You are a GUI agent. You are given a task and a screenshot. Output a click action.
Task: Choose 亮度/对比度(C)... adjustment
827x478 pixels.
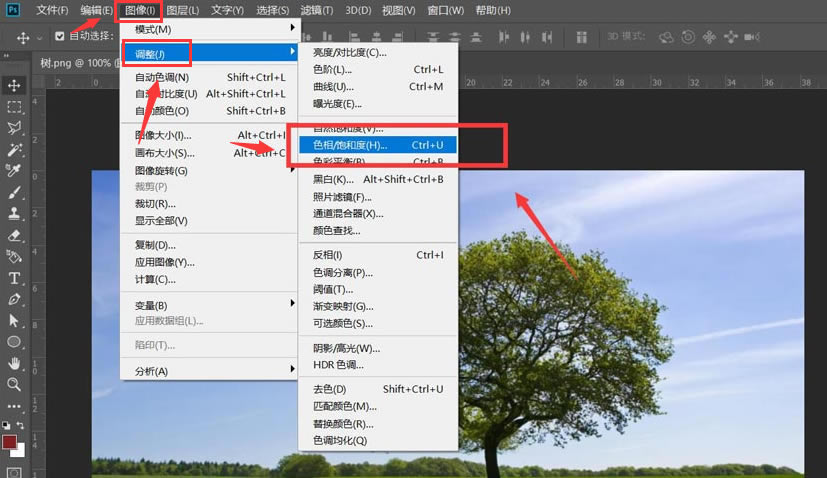pyautogui.click(x=378, y=52)
